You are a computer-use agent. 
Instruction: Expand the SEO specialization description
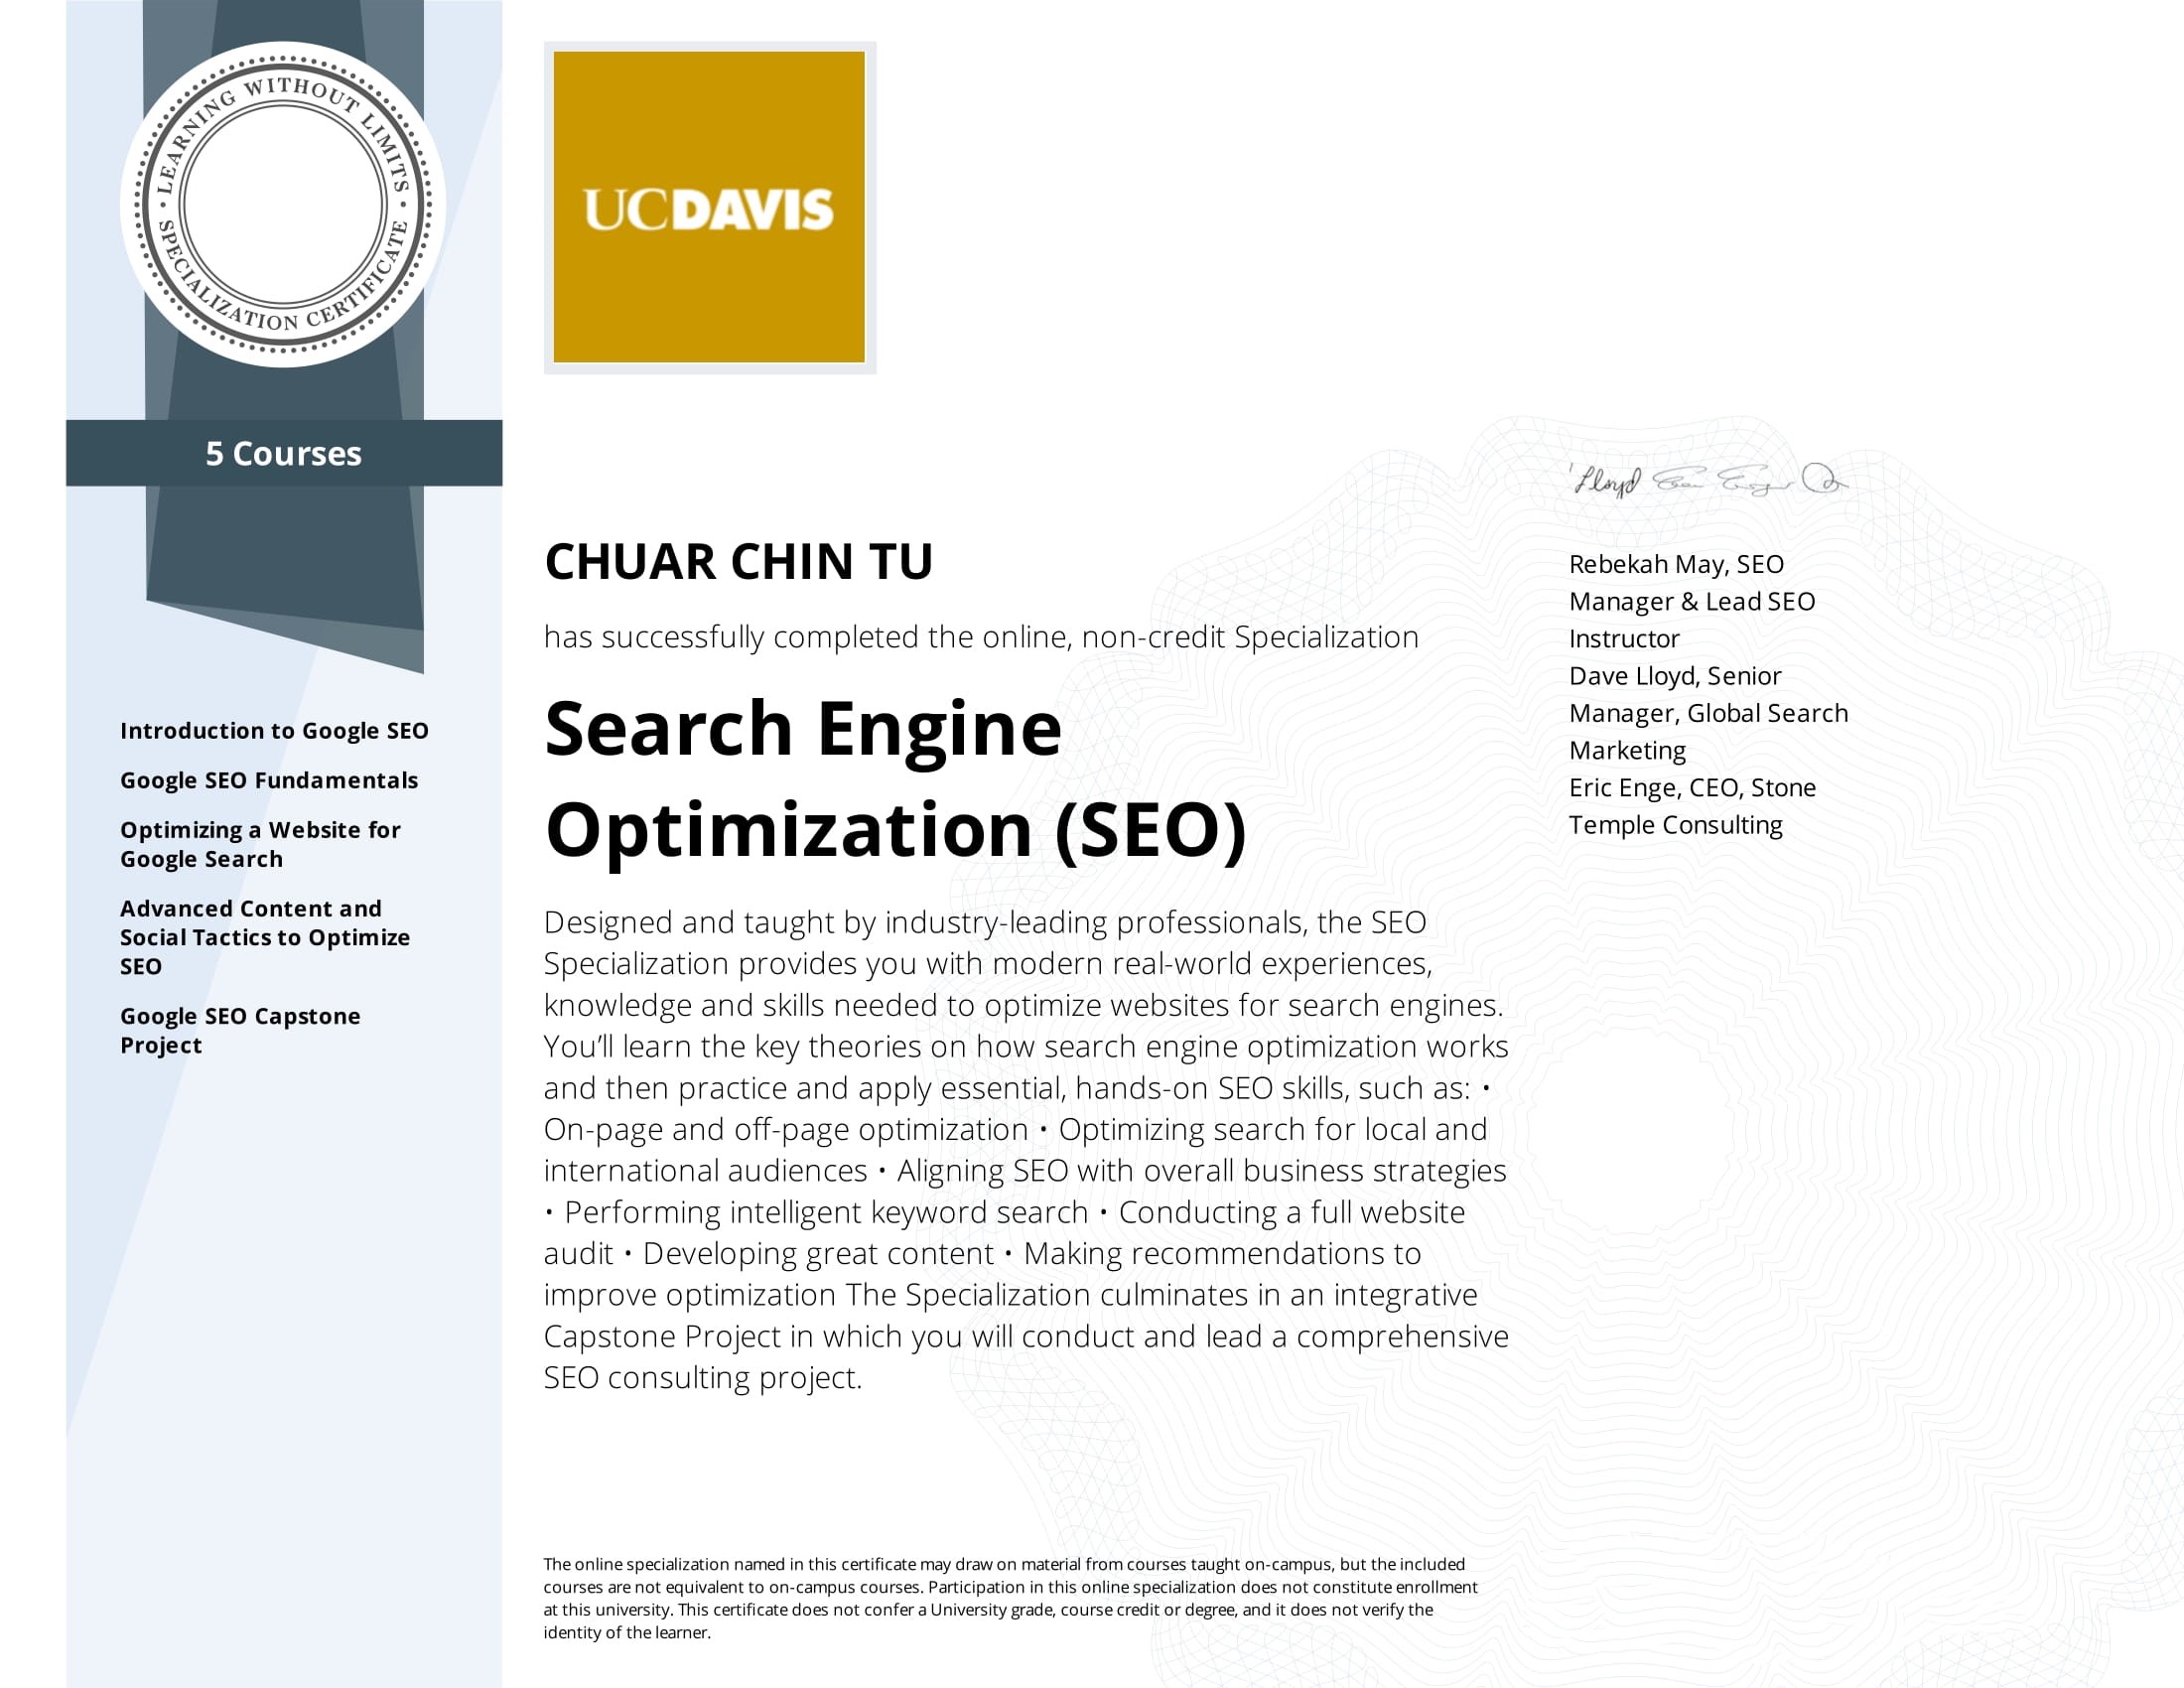pos(1028,1147)
